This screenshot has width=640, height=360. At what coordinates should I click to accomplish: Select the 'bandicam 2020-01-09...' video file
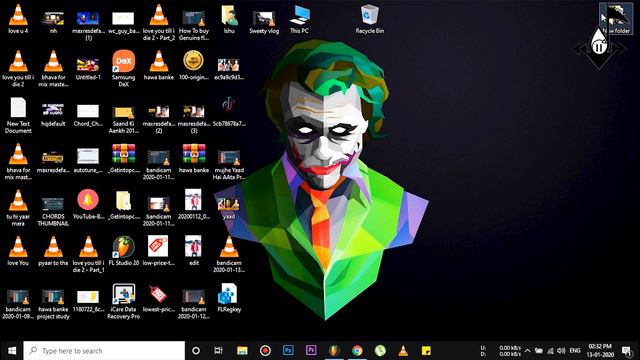tap(18, 297)
